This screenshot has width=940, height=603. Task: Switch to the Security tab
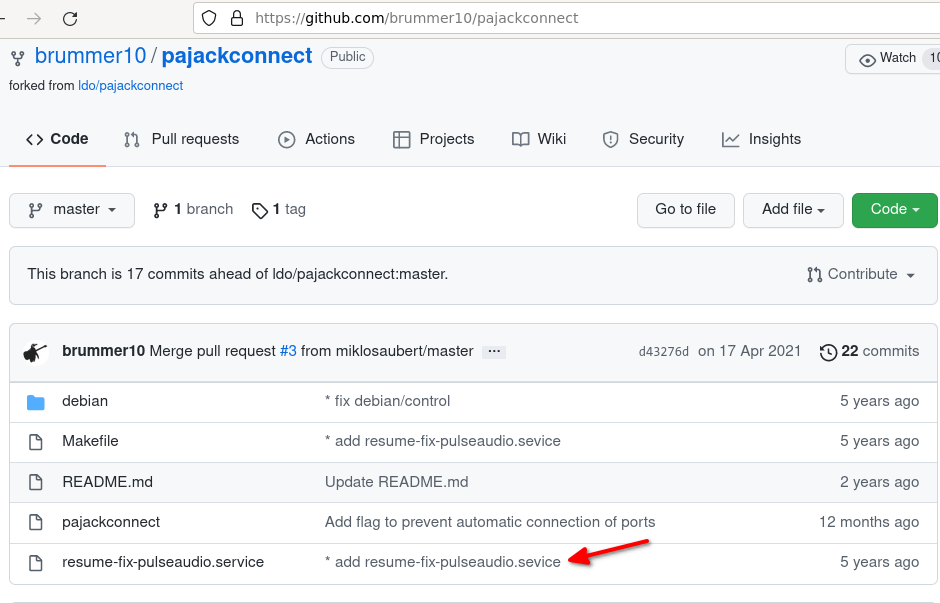(x=643, y=139)
